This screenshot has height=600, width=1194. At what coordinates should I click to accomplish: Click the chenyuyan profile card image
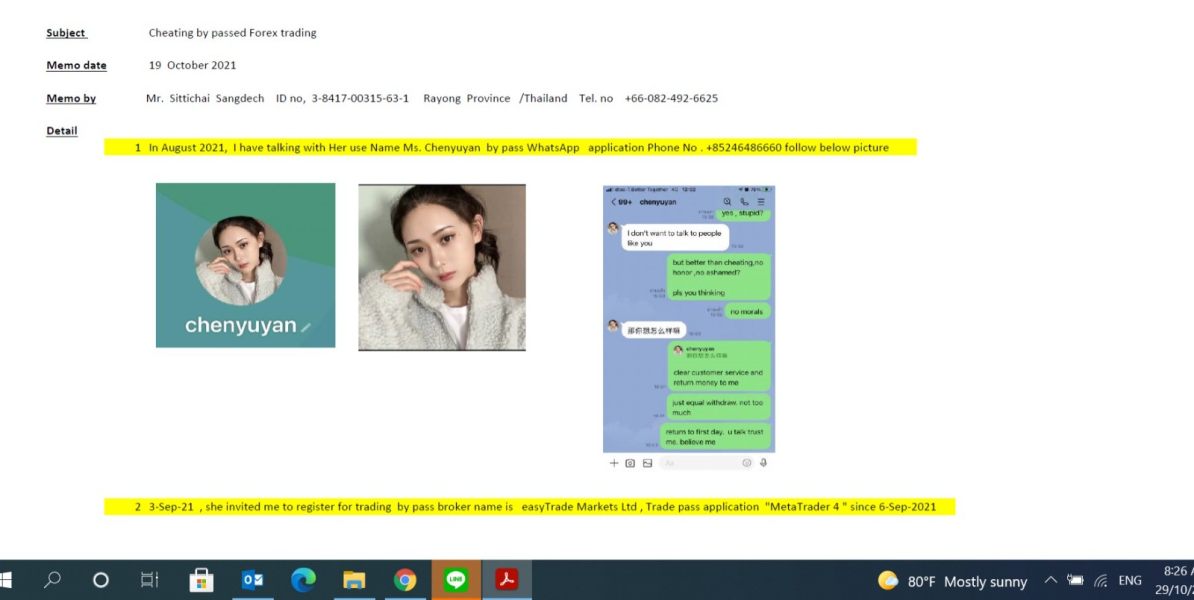pos(245,265)
